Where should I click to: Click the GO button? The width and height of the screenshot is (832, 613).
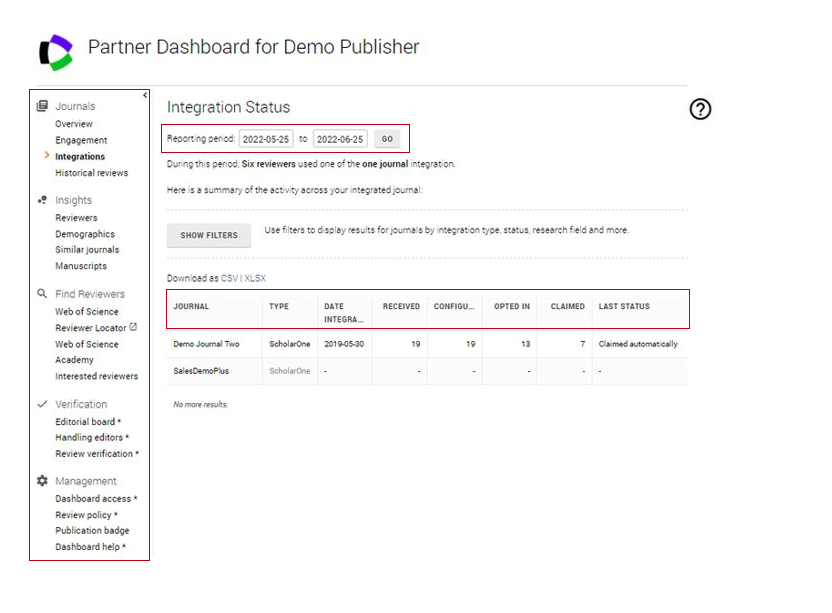387,139
